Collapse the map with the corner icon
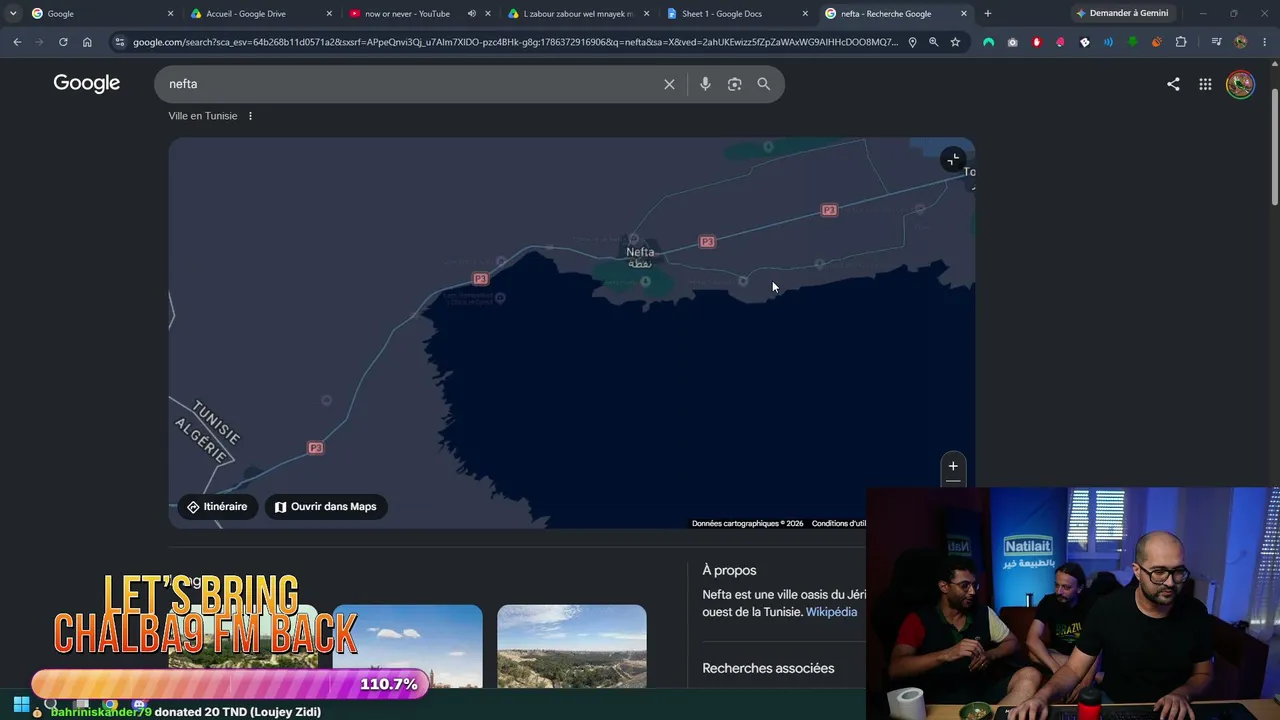 click(953, 160)
